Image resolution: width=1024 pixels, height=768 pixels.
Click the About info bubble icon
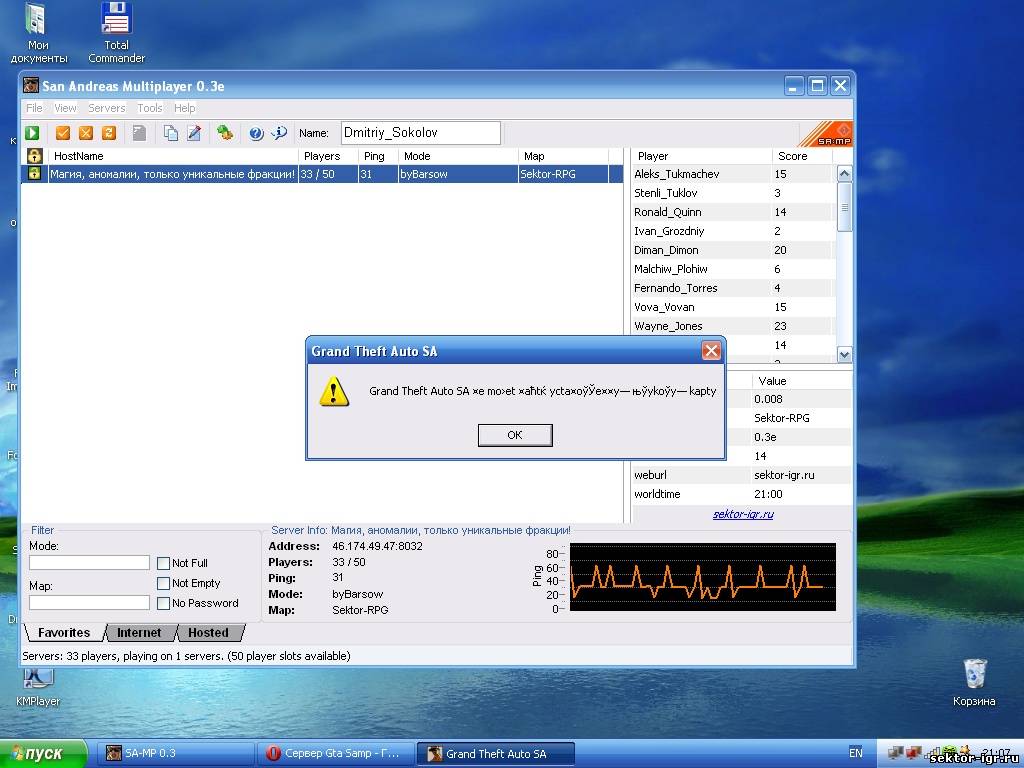point(279,133)
